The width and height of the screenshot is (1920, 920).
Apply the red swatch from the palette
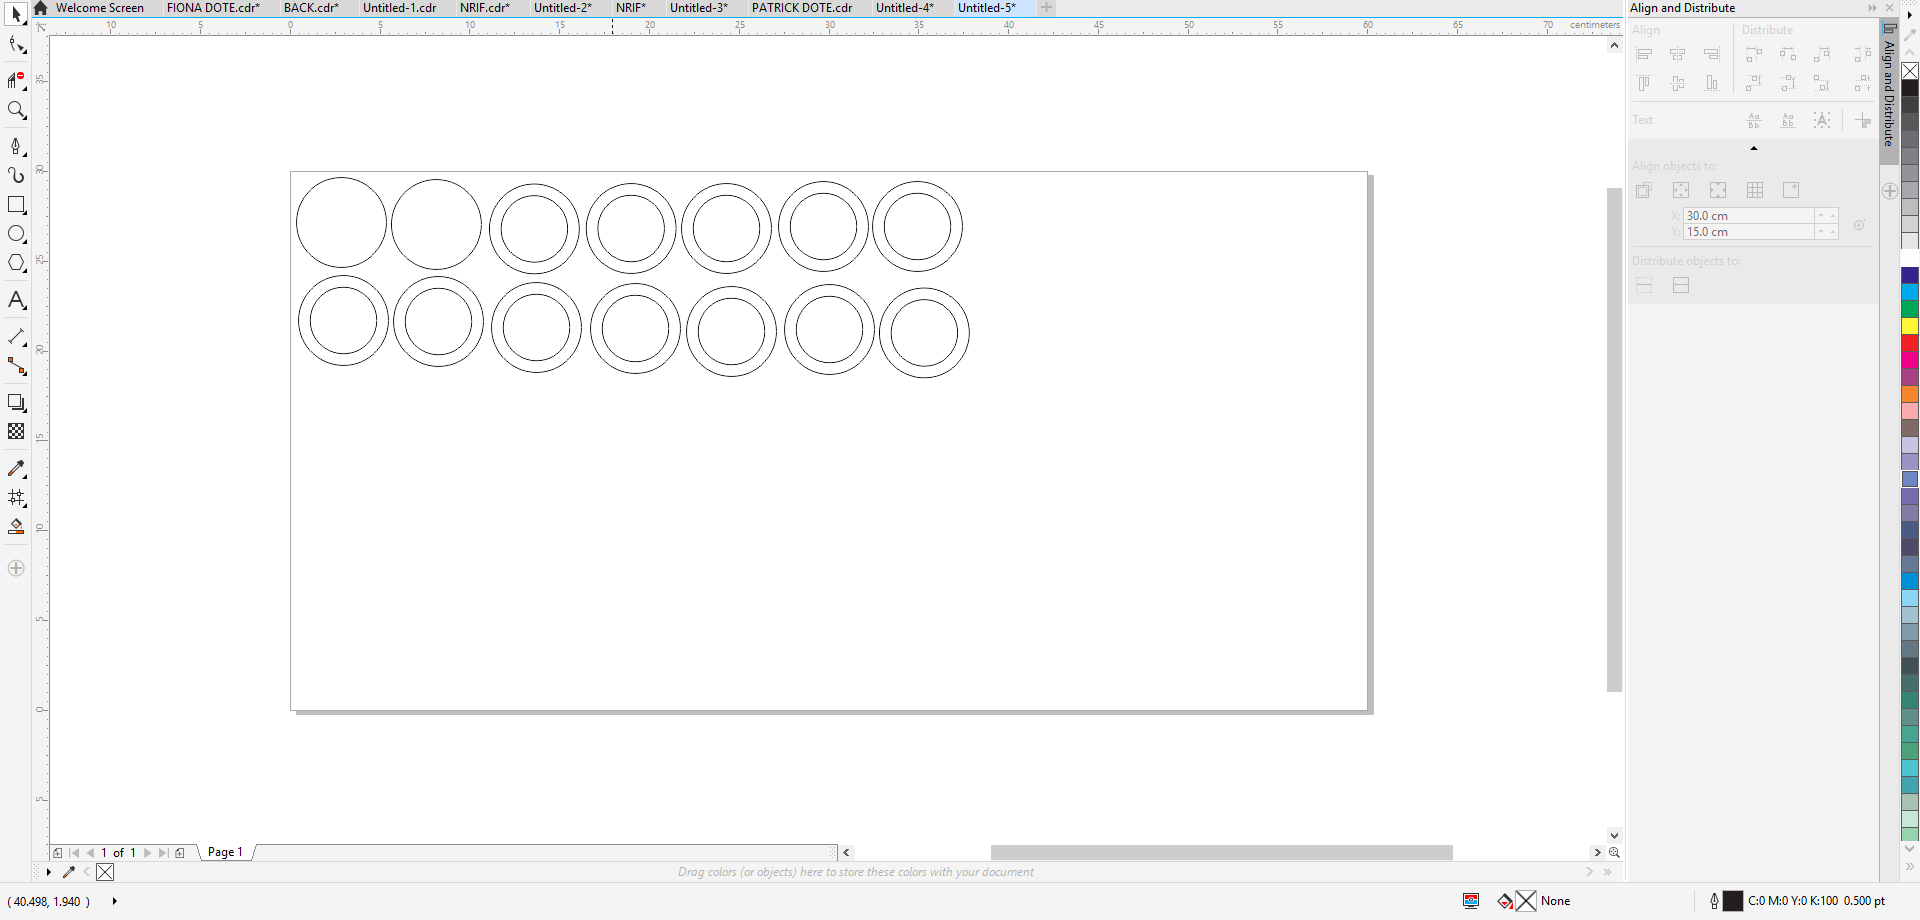1910,343
